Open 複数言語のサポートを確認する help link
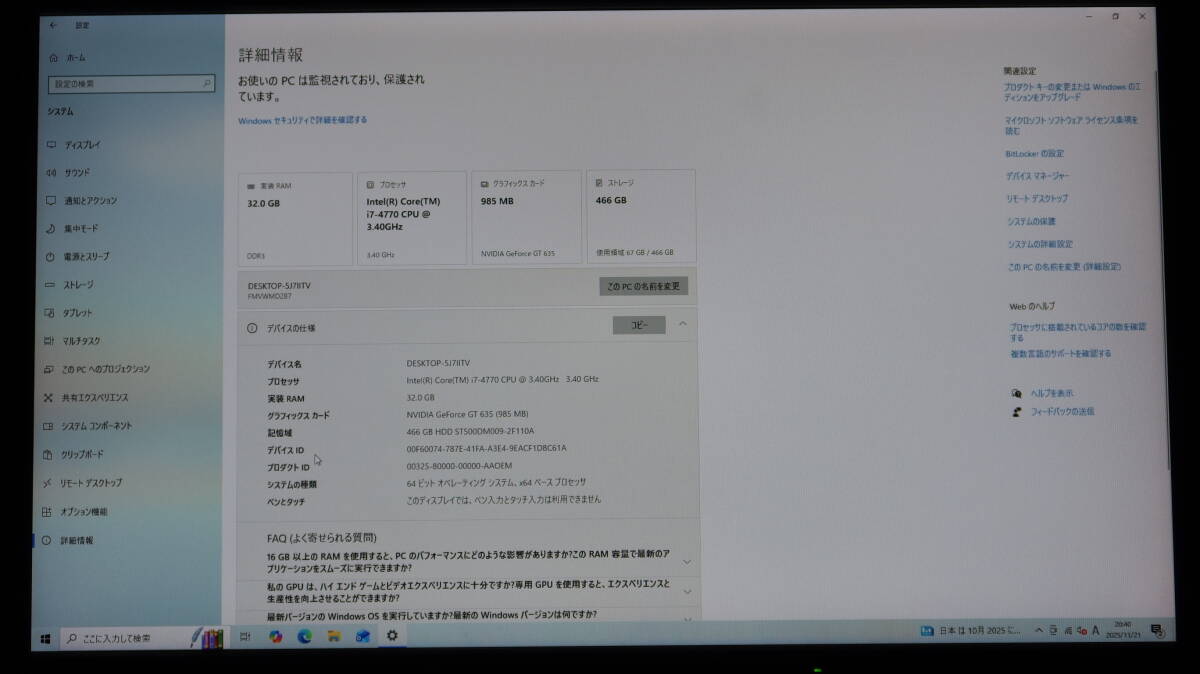 click(1060, 354)
